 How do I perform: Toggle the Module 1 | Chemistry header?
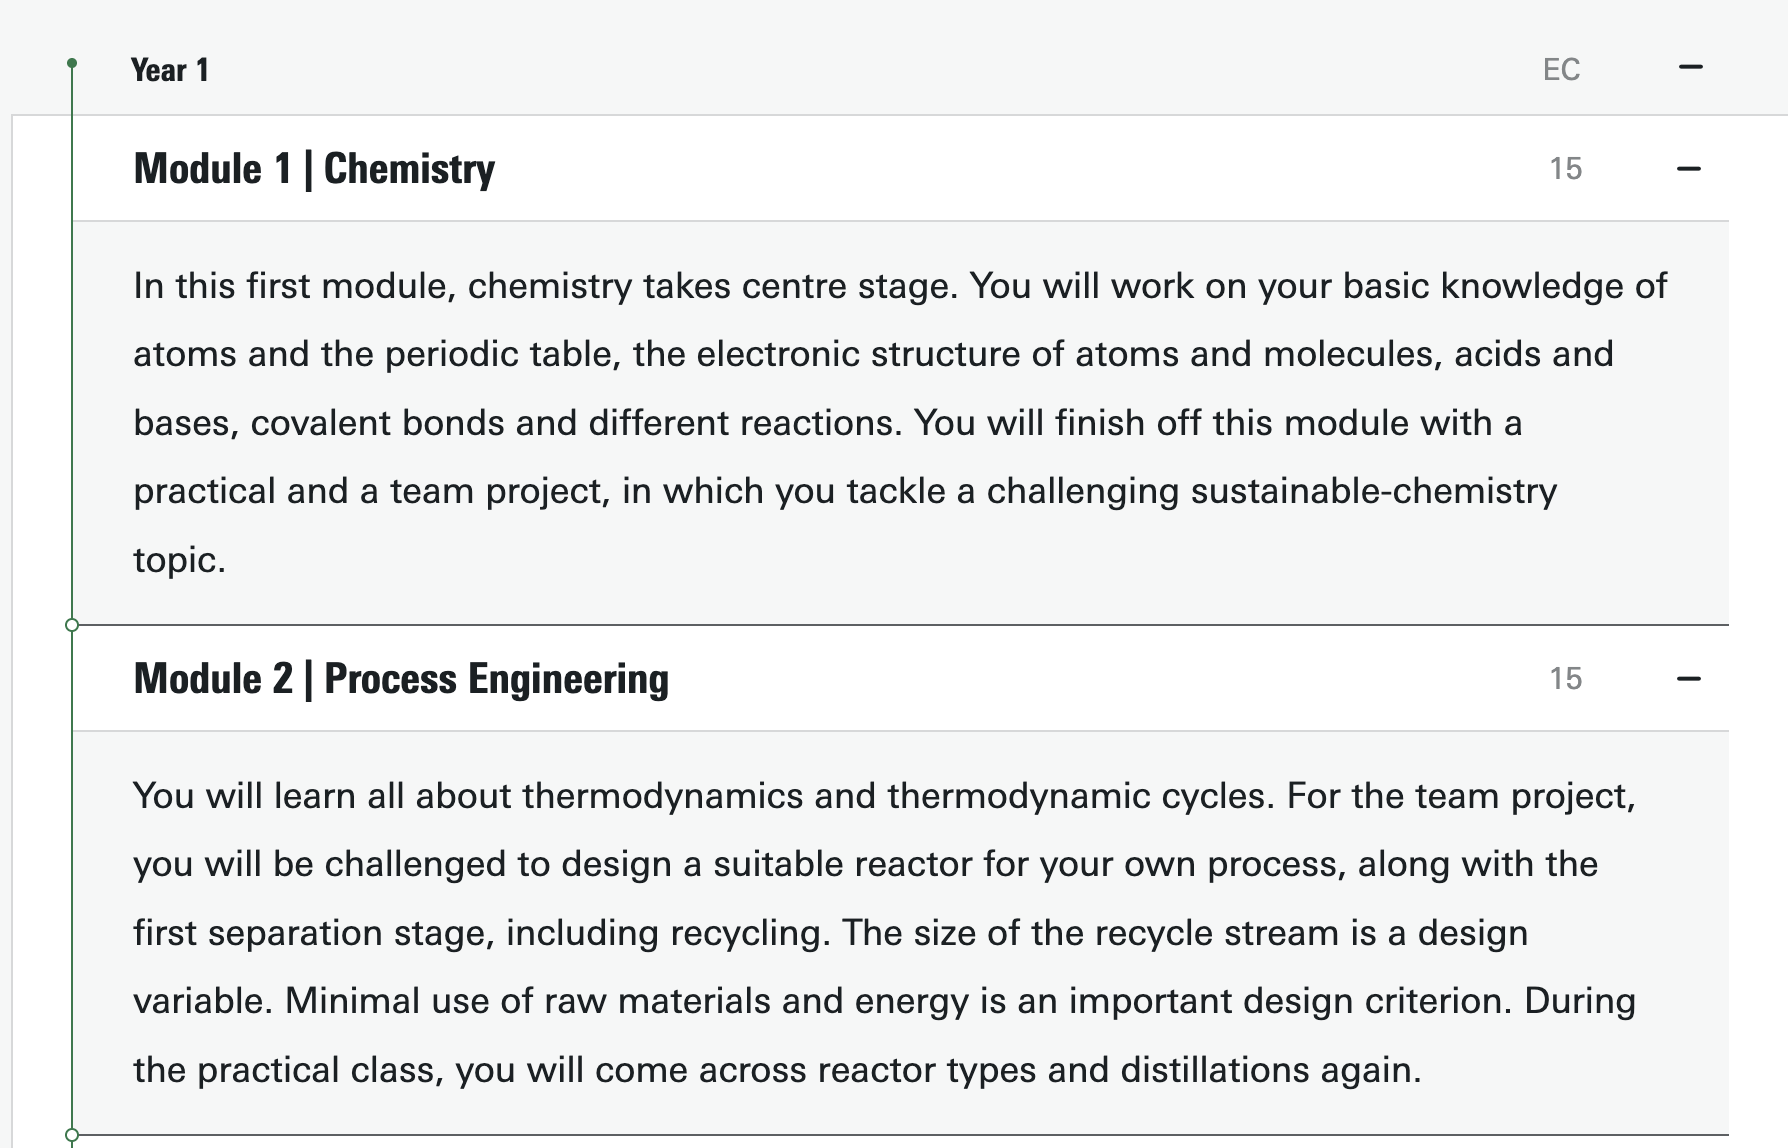point(900,169)
